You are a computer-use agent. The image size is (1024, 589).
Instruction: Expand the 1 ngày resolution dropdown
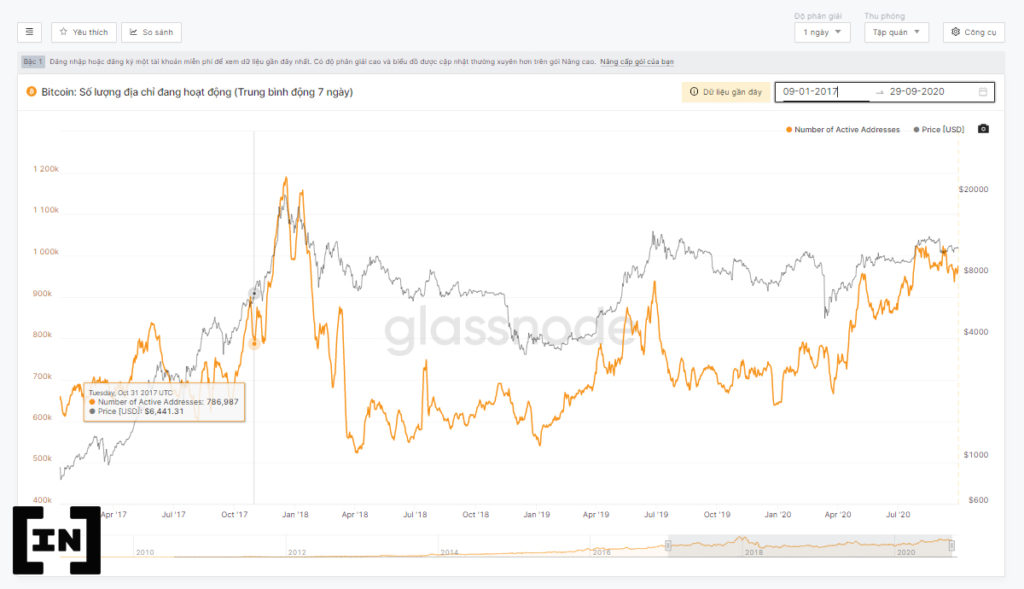[822, 32]
